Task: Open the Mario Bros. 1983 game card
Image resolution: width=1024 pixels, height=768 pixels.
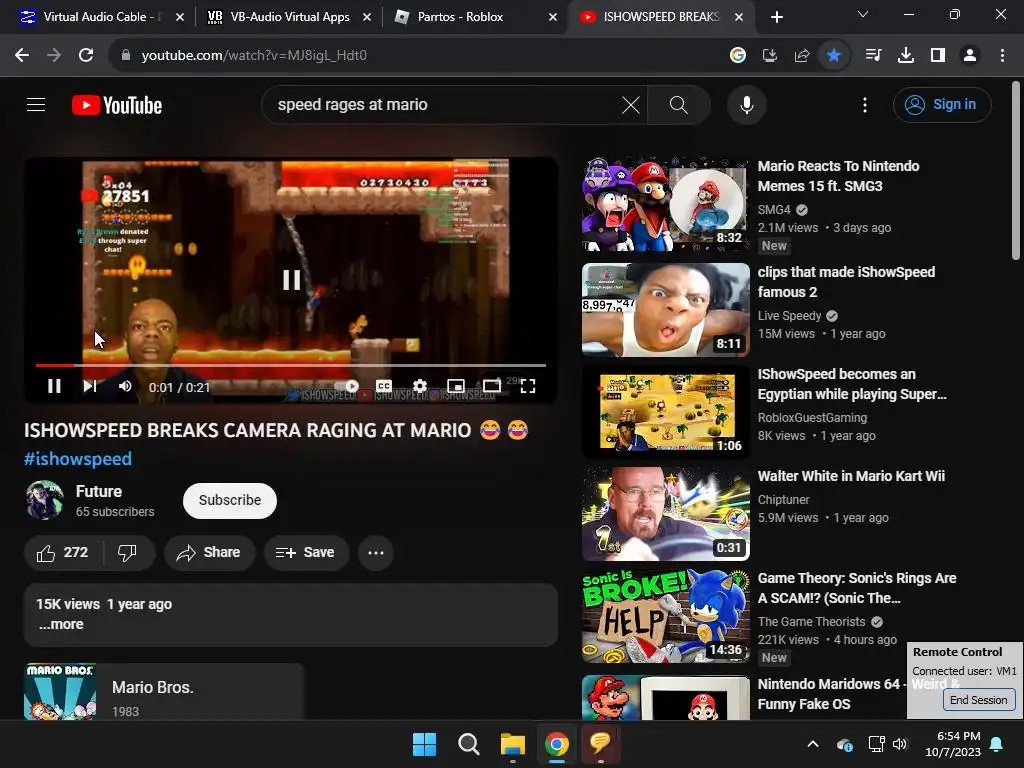Action: coord(164,692)
